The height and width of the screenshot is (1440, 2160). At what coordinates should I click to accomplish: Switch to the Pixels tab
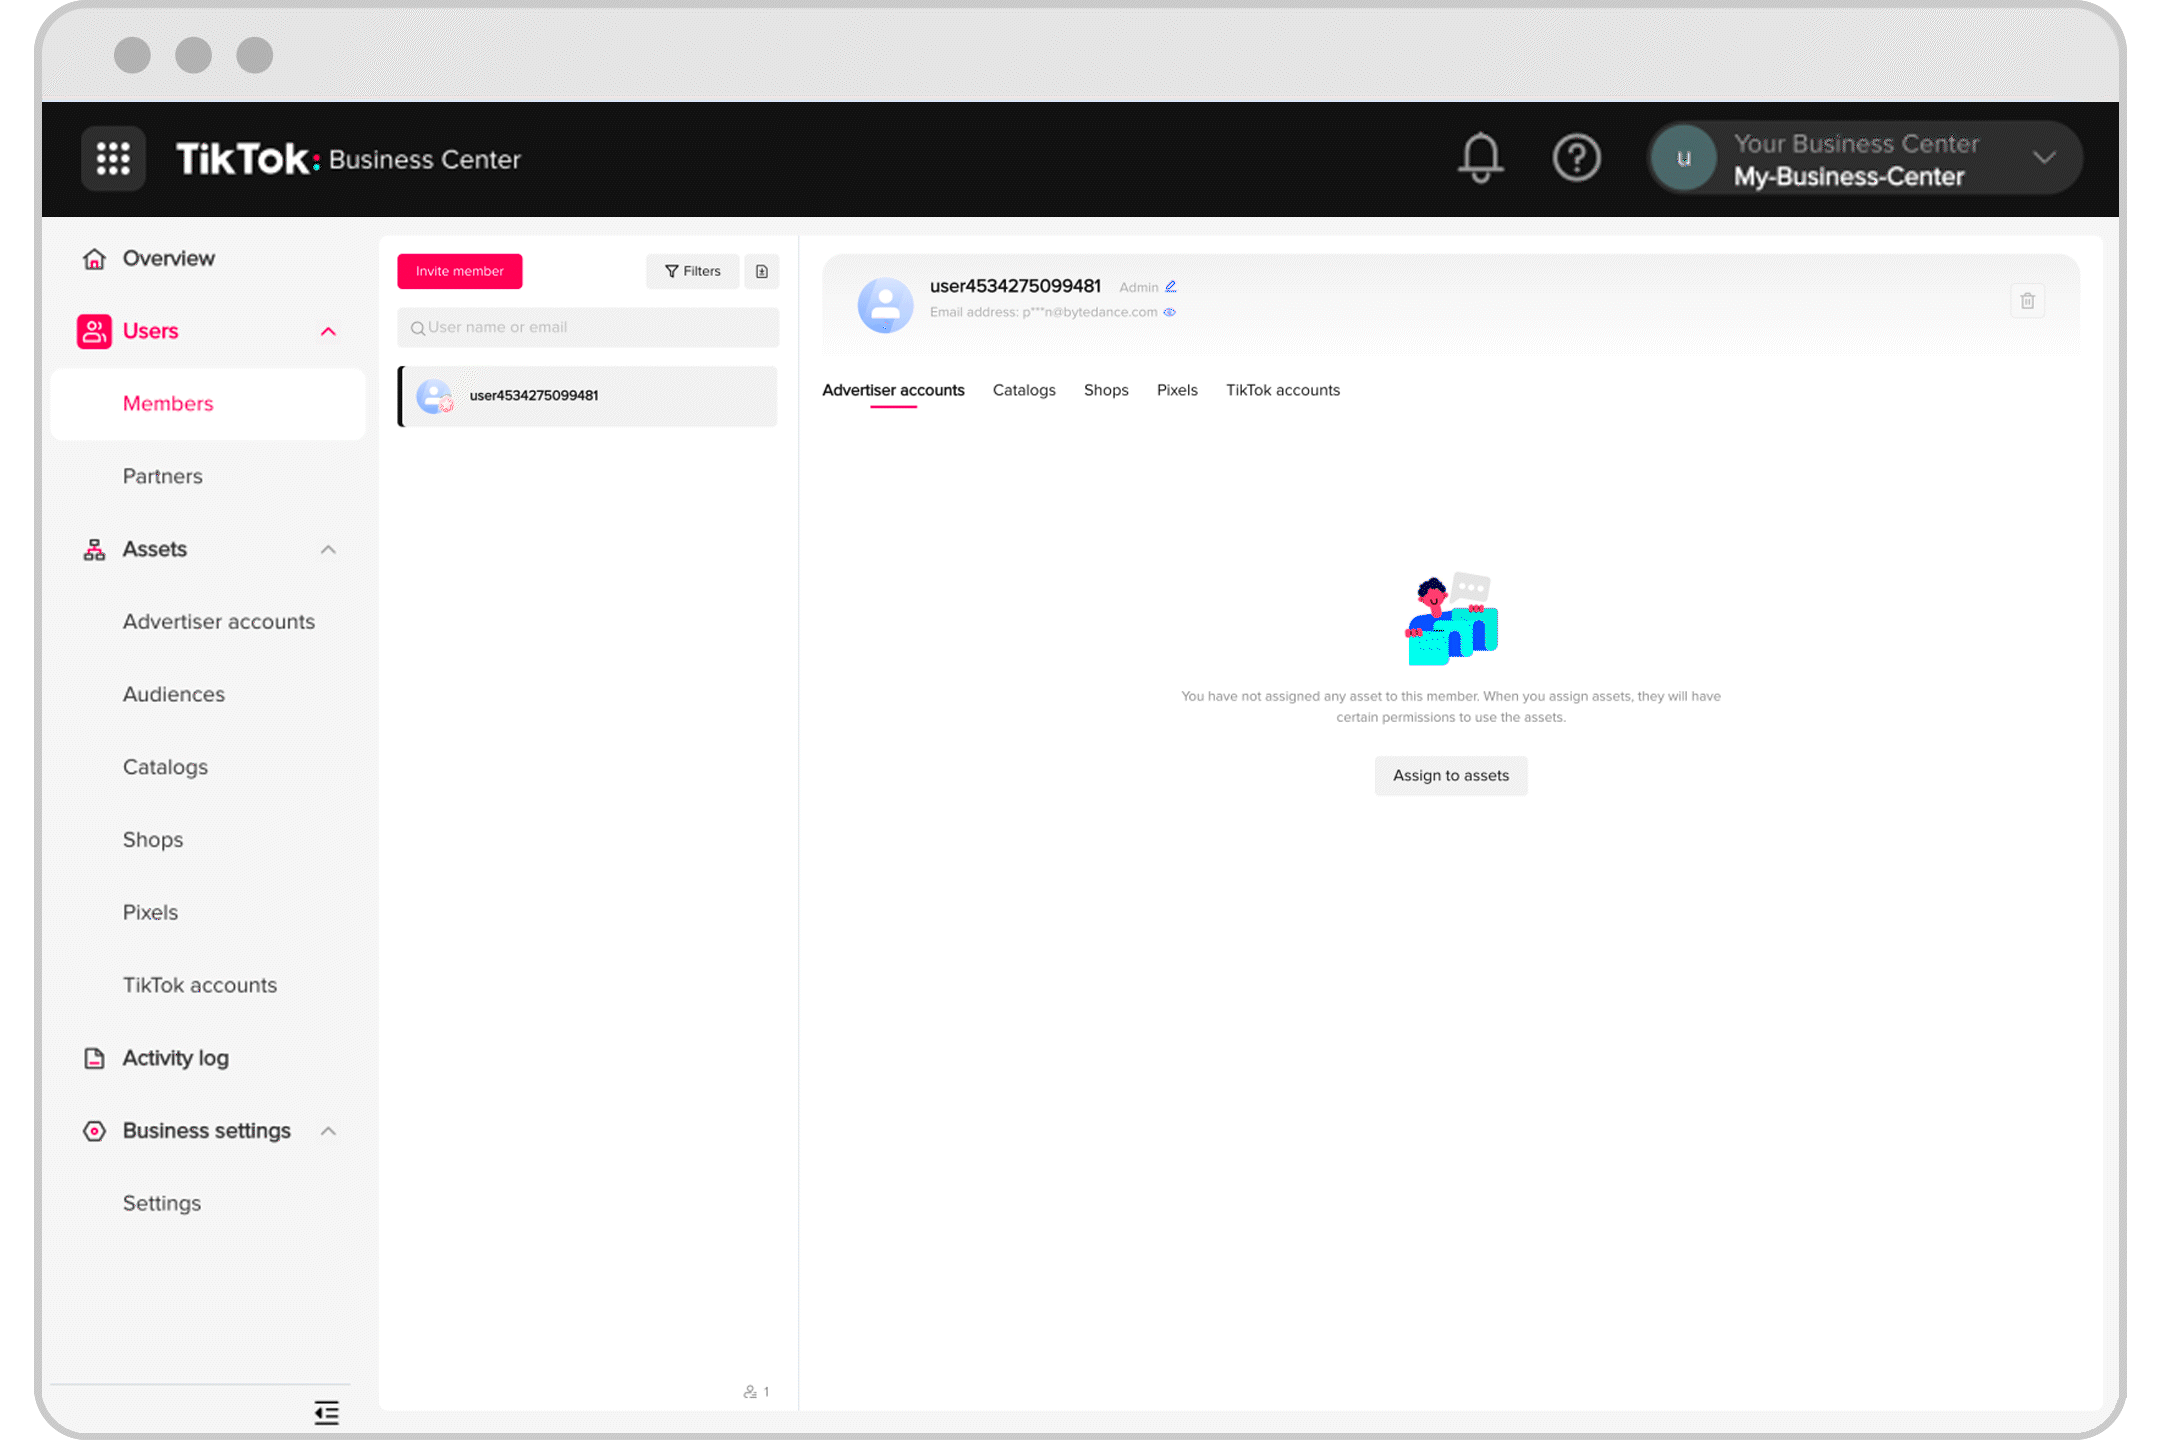pos(1176,389)
